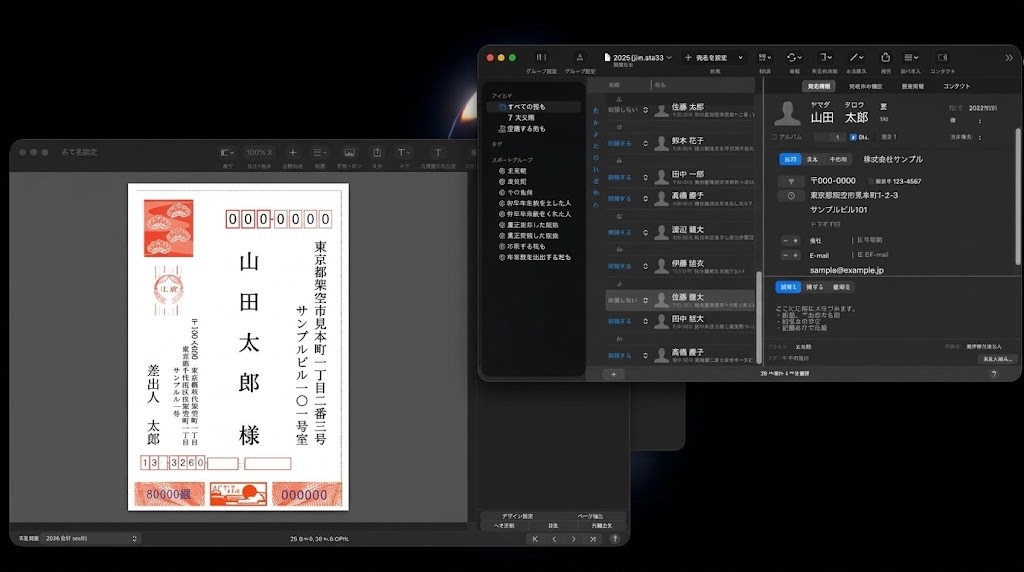Switch to the コンタクト tab in detail pane

click(956, 86)
